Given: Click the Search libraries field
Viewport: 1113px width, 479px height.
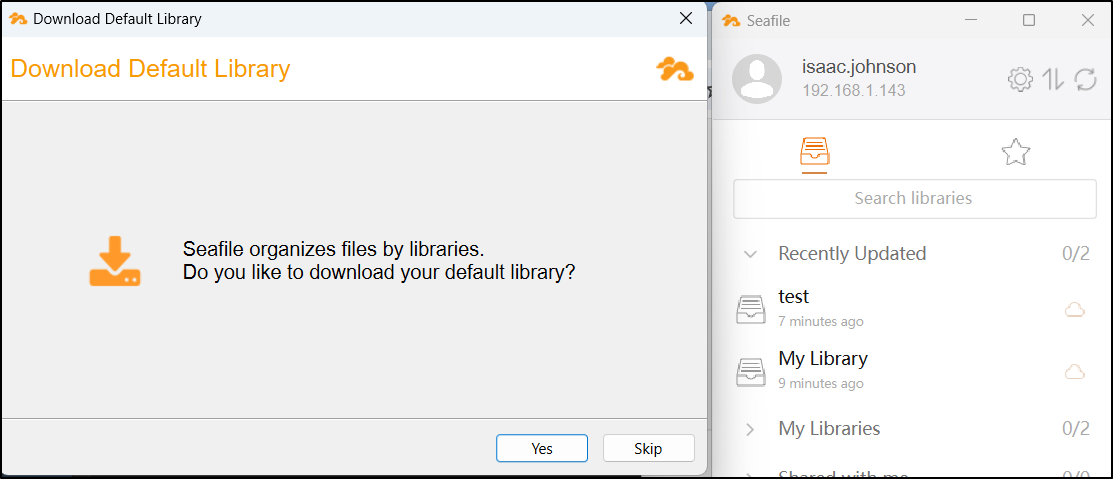Looking at the screenshot, I should pyautogui.click(x=914, y=198).
